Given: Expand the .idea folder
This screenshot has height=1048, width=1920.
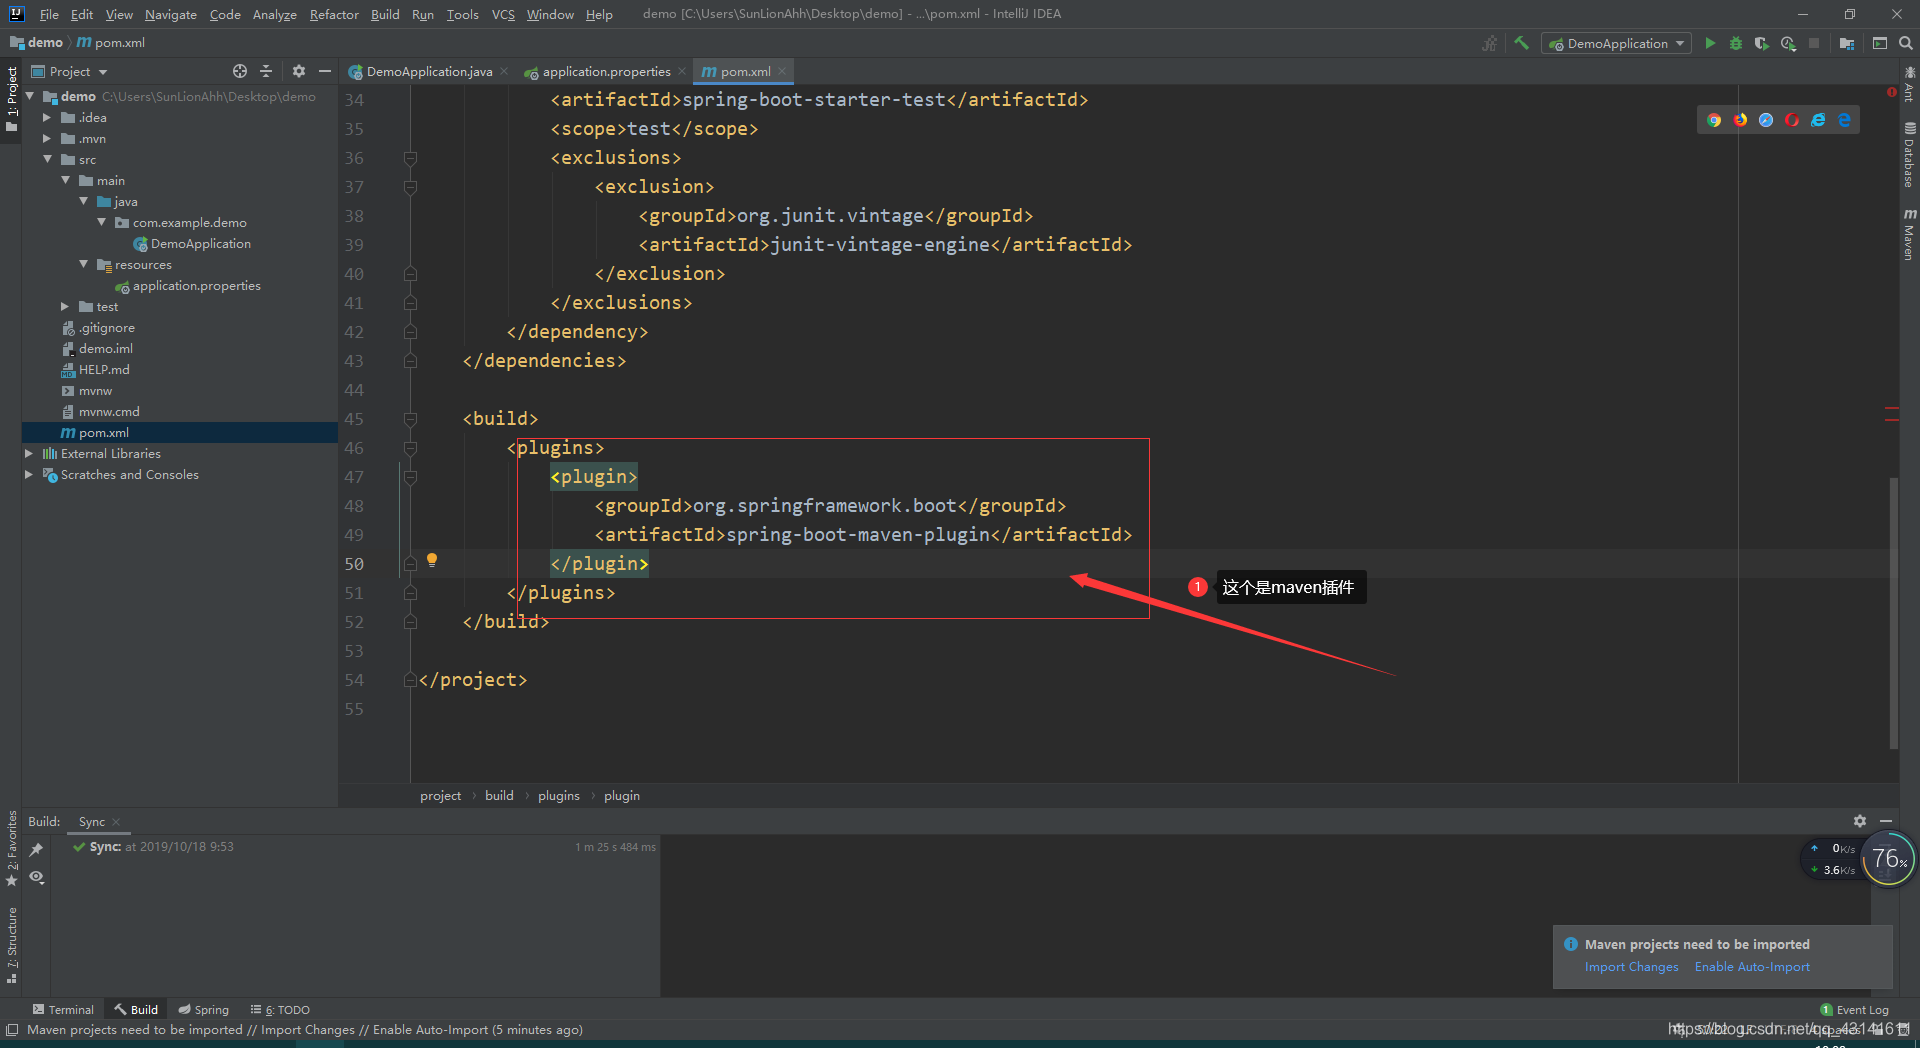Looking at the screenshot, I should 46,117.
